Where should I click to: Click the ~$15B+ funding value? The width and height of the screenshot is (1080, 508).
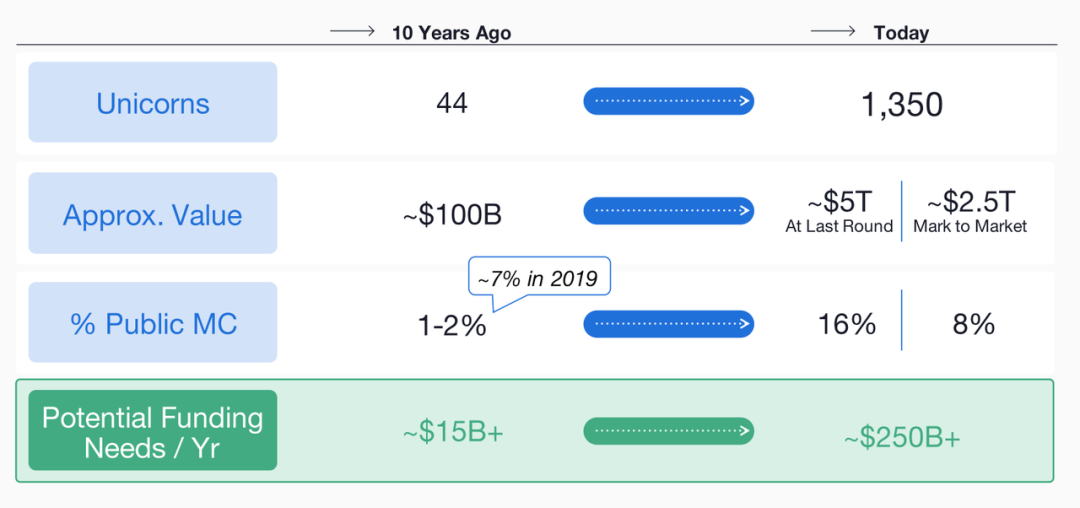coord(453,432)
